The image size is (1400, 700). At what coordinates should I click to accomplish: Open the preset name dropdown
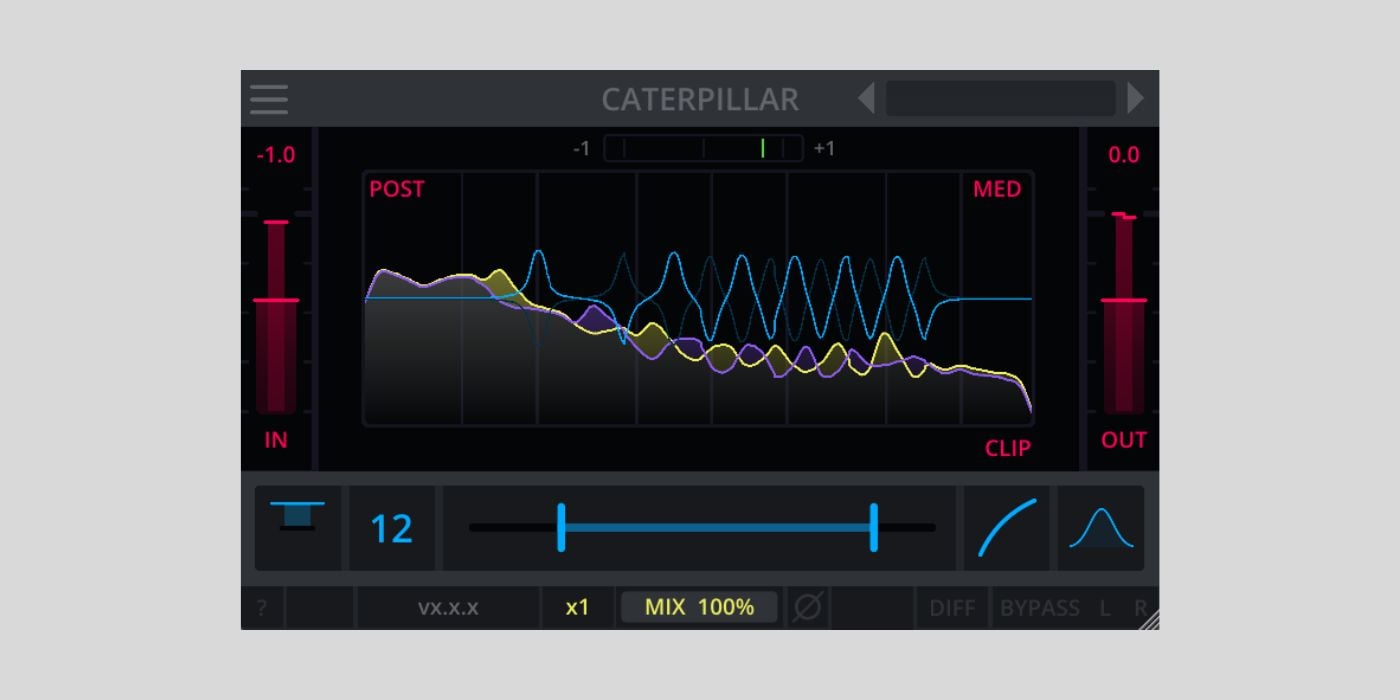click(1000, 98)
